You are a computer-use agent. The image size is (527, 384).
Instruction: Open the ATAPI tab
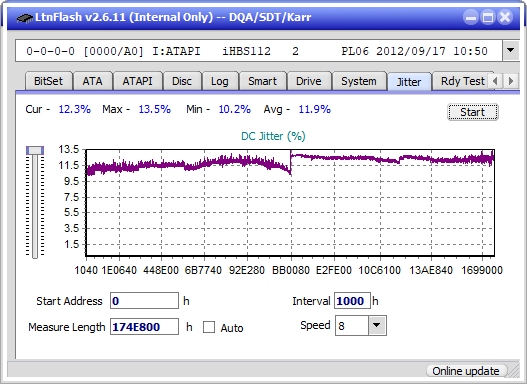pos(137,81)
